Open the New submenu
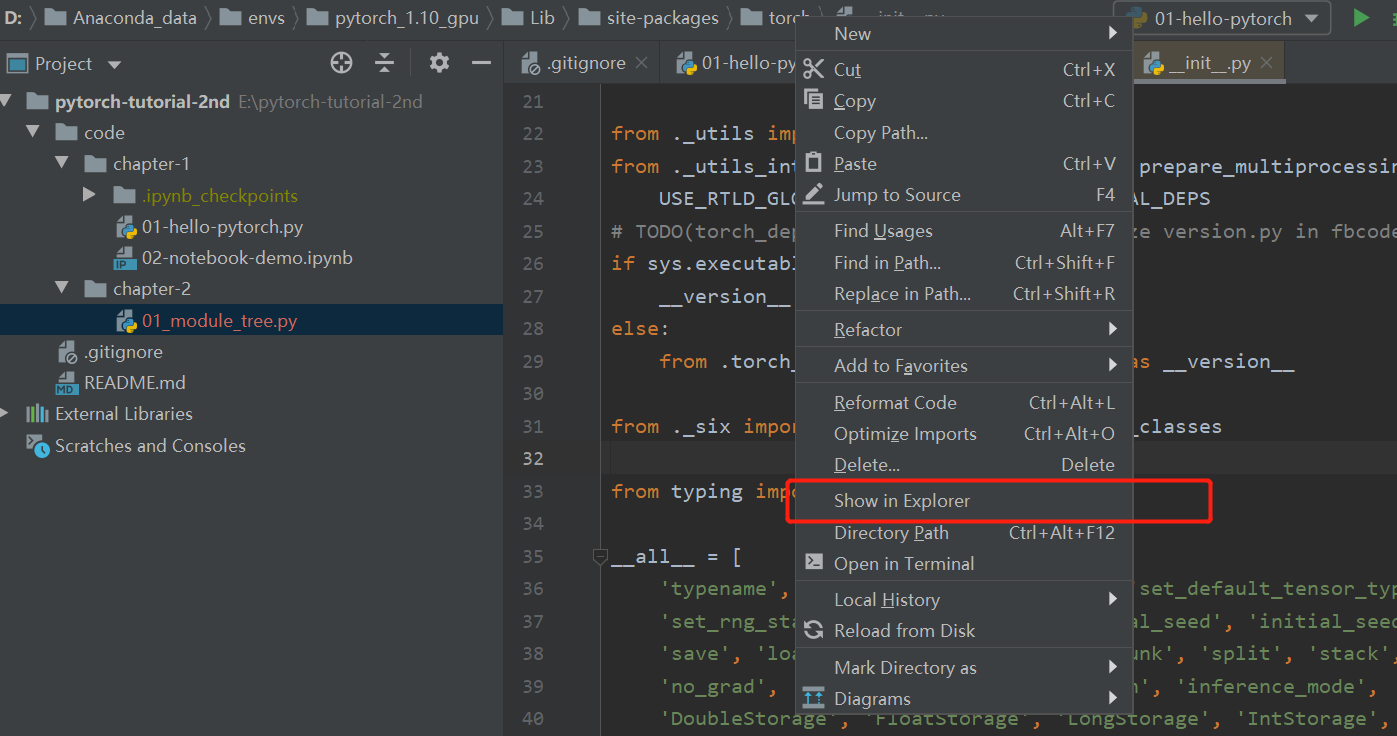This screenshot has width=1397, height=736. 964,33
